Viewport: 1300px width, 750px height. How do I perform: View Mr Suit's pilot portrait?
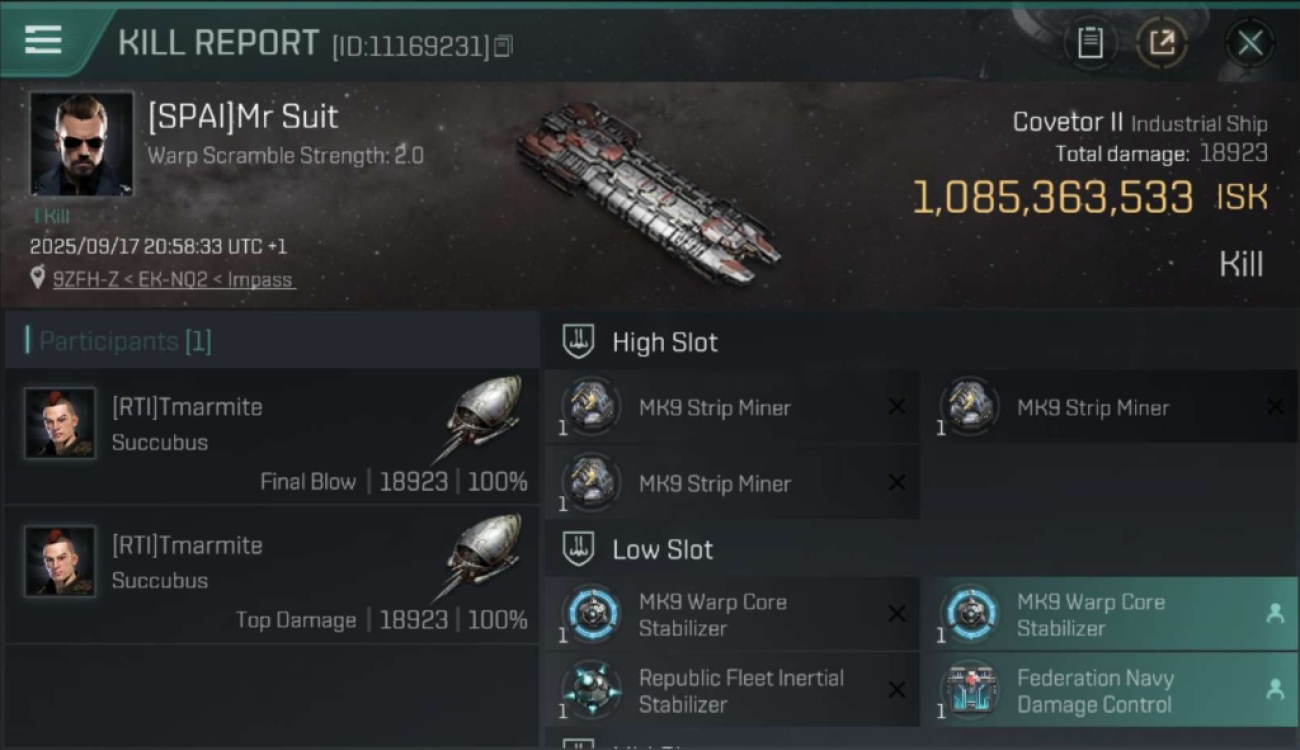pyautogui.click(x=81, y=144)
